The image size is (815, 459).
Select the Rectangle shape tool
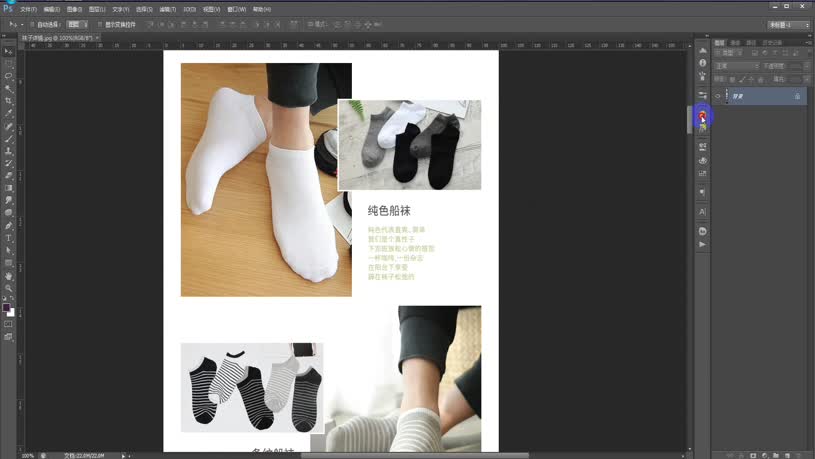[x=8, y=264]
